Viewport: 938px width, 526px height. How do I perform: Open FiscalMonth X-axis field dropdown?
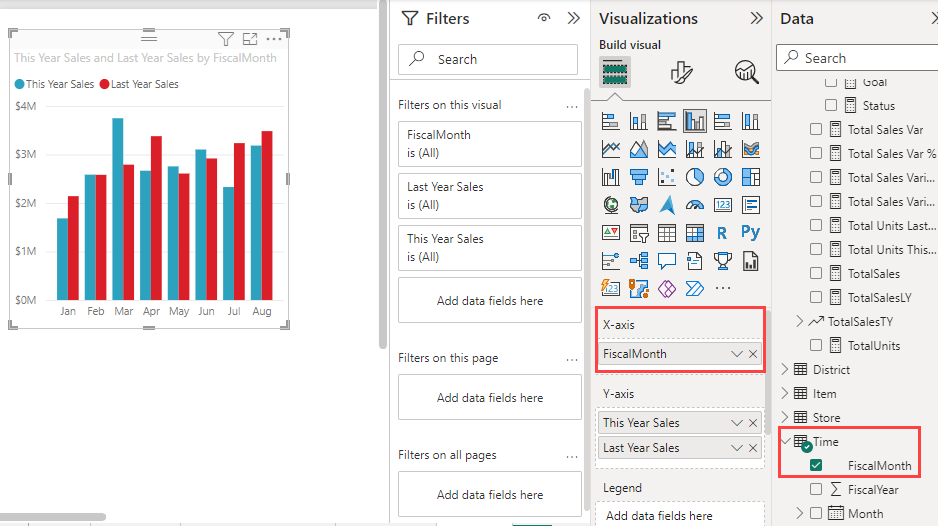737,354
